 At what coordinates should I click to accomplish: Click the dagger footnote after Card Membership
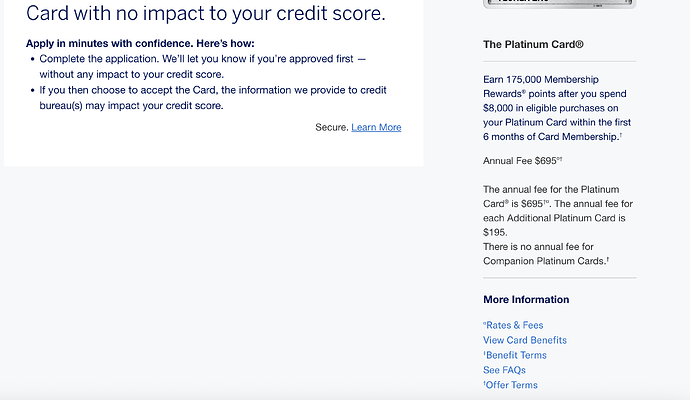[619, 134]
